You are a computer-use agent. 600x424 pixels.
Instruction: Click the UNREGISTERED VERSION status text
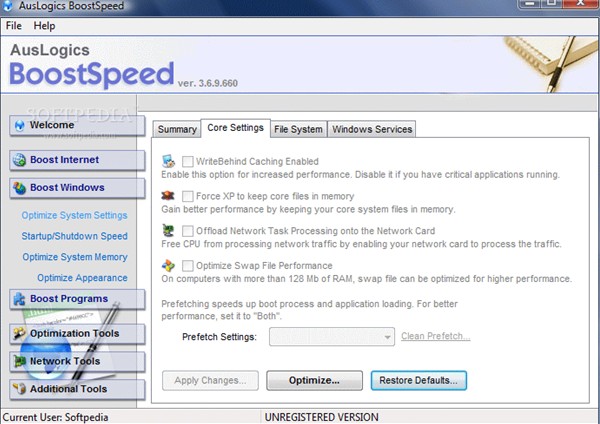[321, 417]
